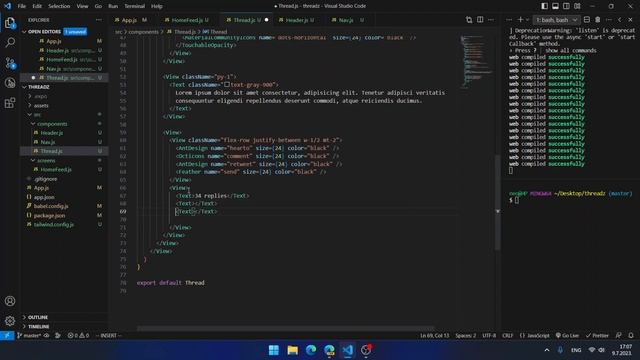
Task: Open HomeFeed.js under screens folder
Action: [56, 169]
